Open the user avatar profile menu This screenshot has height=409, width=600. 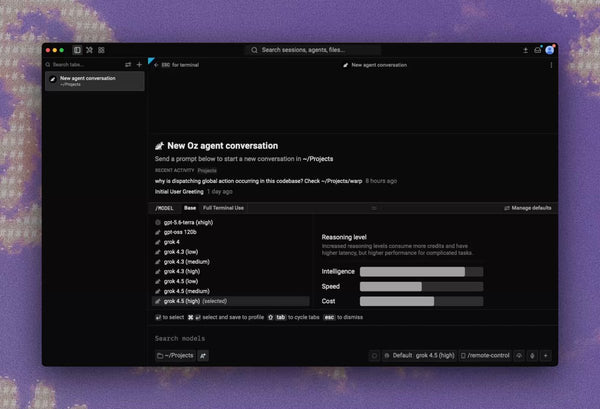pyautogui.click(x=550, y=50)
